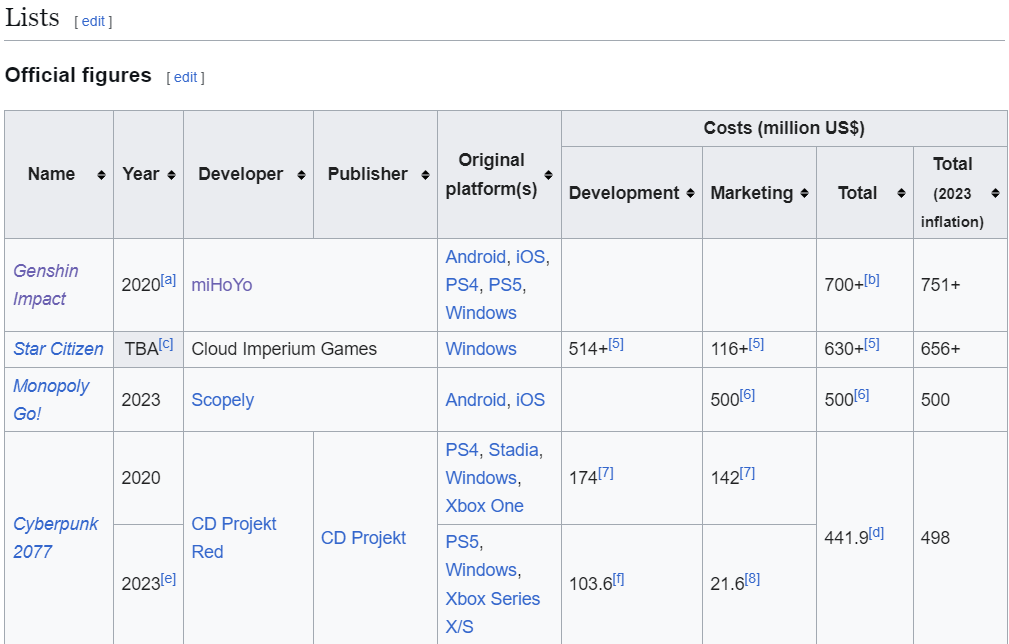Open footnote [f] beside 103.6
The height and width of the screenshot is (644, 1009).
(618, 578)
